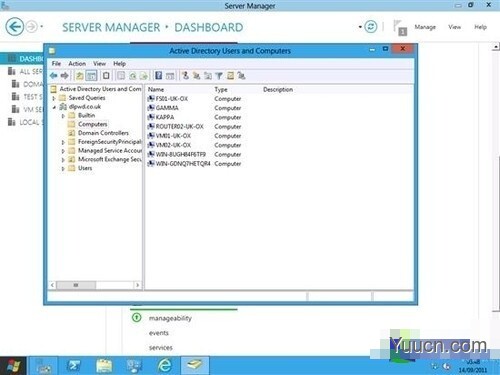
Task: Select the ROUTER02-UK-OX computer entry
Action: pos(179,127)
